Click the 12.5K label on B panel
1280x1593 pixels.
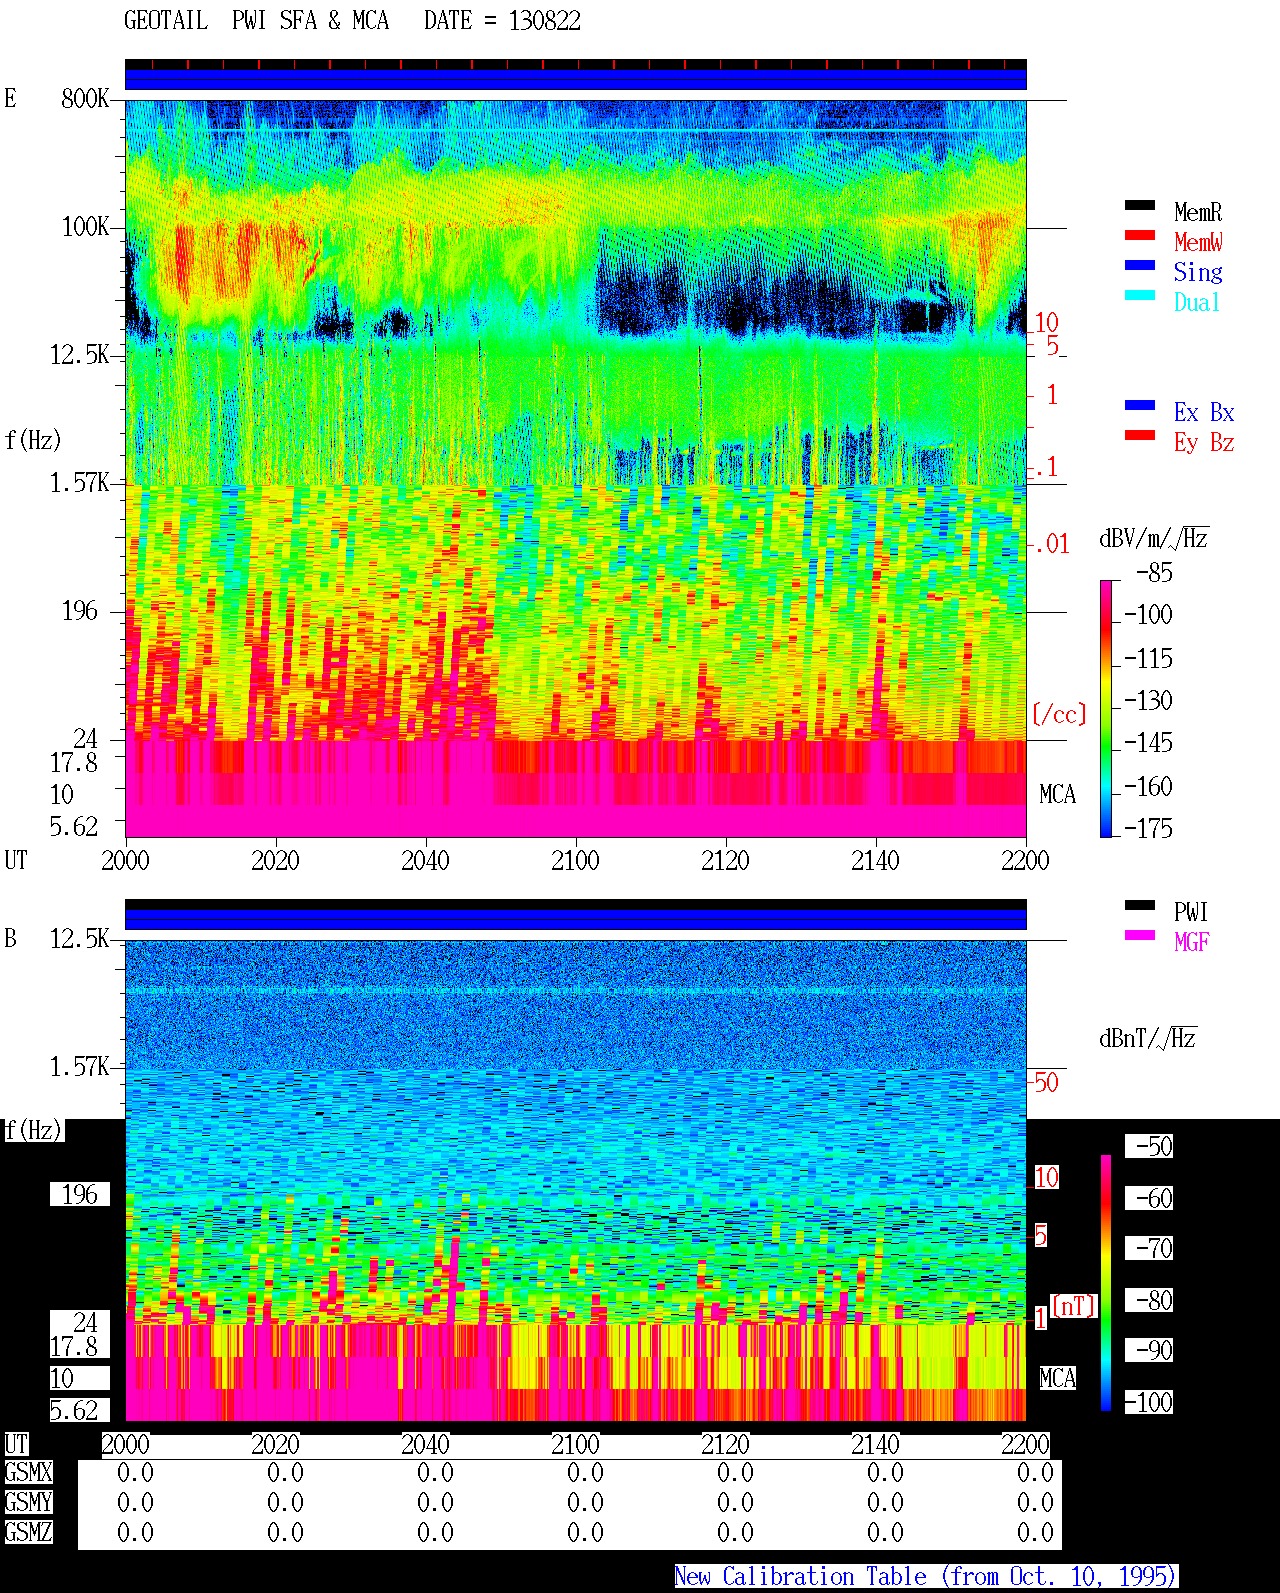click(x=80, y=939)
